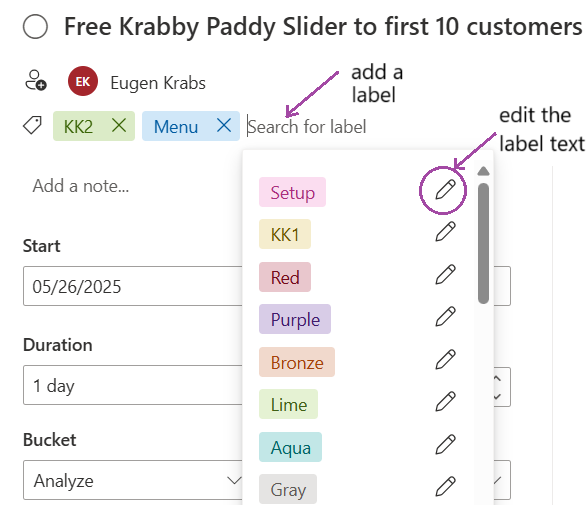588x505 pixels.
Task: Open the Add a note area
Action: click(x=81, y=186)
